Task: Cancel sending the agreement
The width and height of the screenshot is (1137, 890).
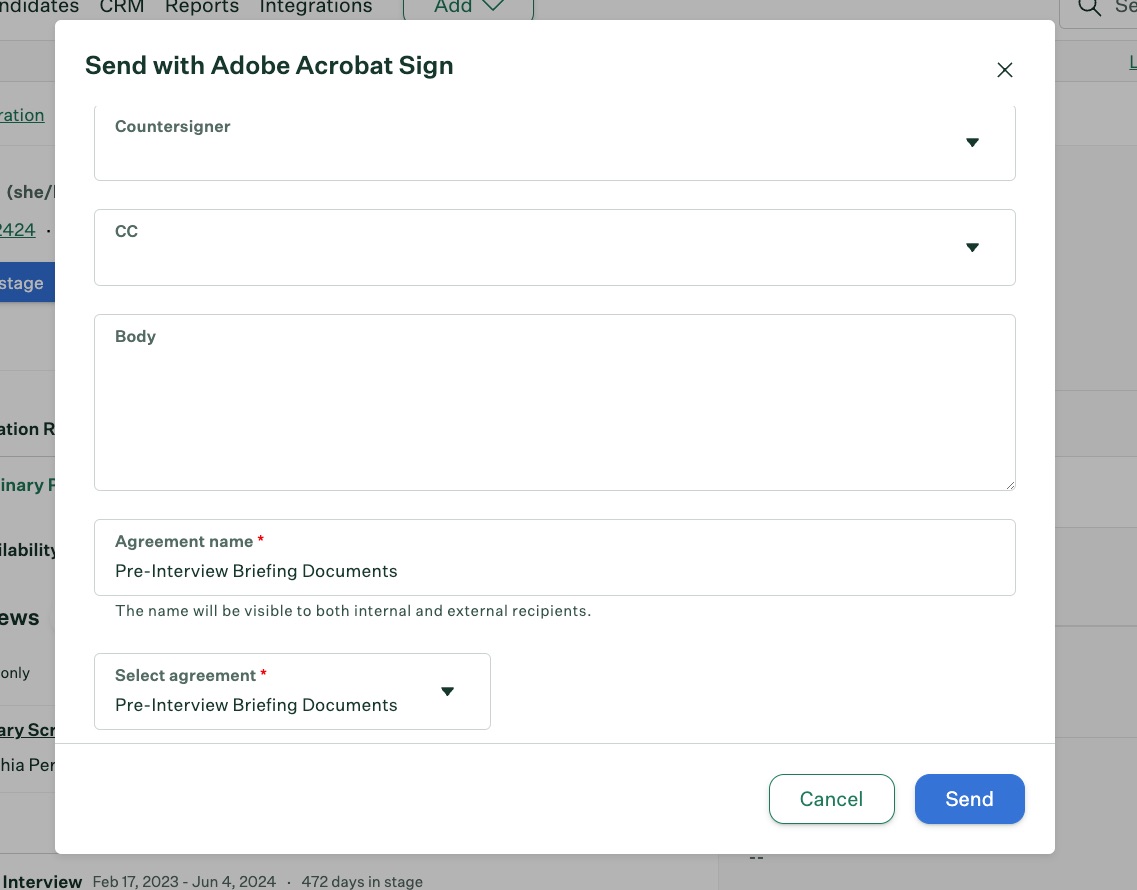Action: [x=832, y=799]
